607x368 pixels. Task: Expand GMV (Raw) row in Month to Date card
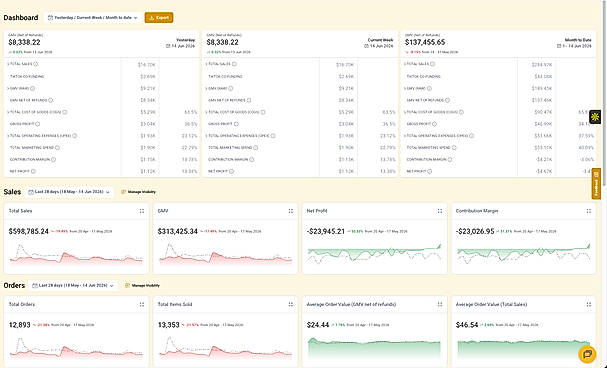click(x=405, y=89)
